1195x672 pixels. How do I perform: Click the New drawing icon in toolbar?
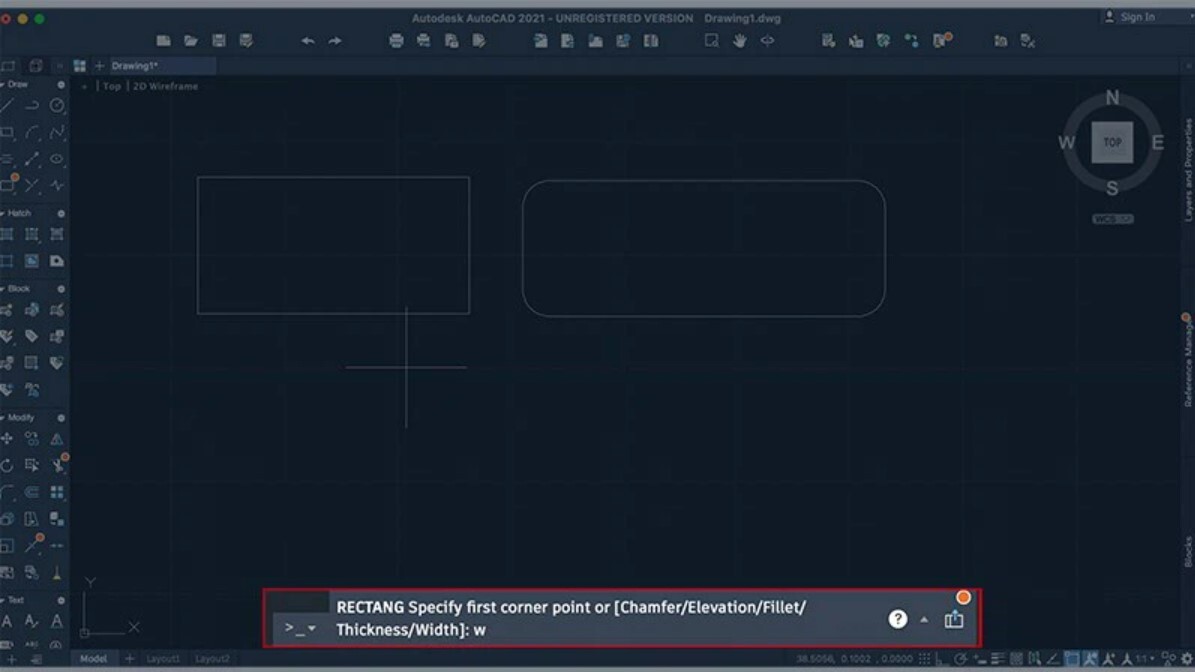click(163, 41)
